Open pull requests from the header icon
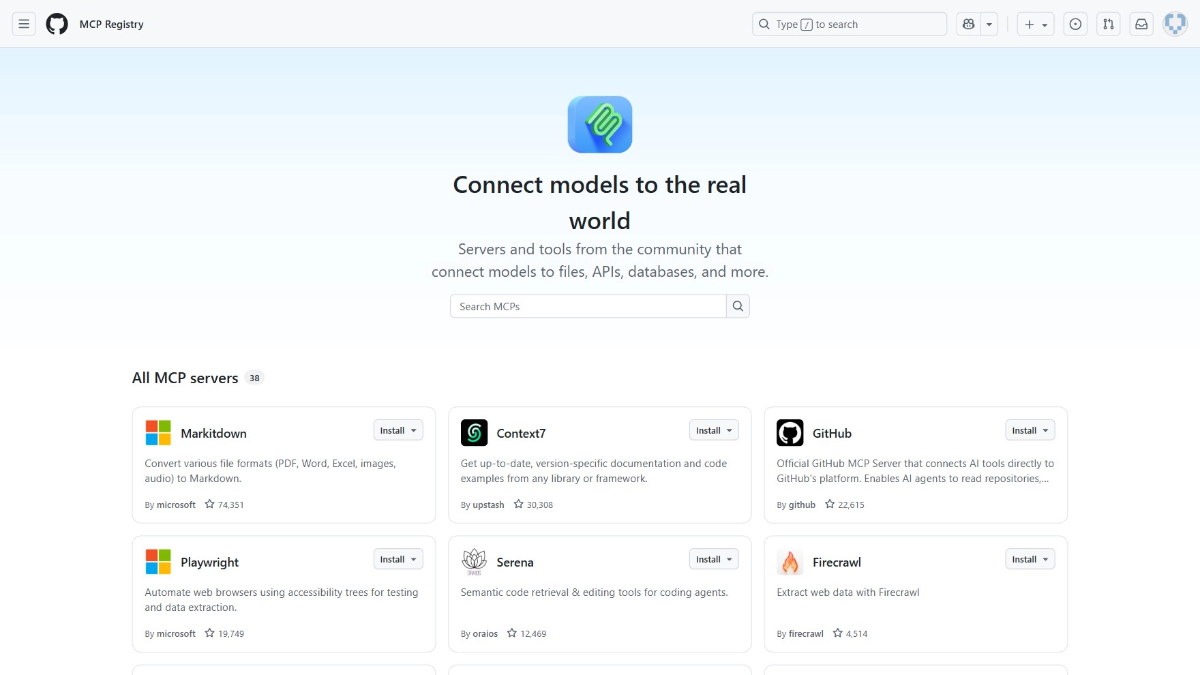 click(x=1108, y=23)
